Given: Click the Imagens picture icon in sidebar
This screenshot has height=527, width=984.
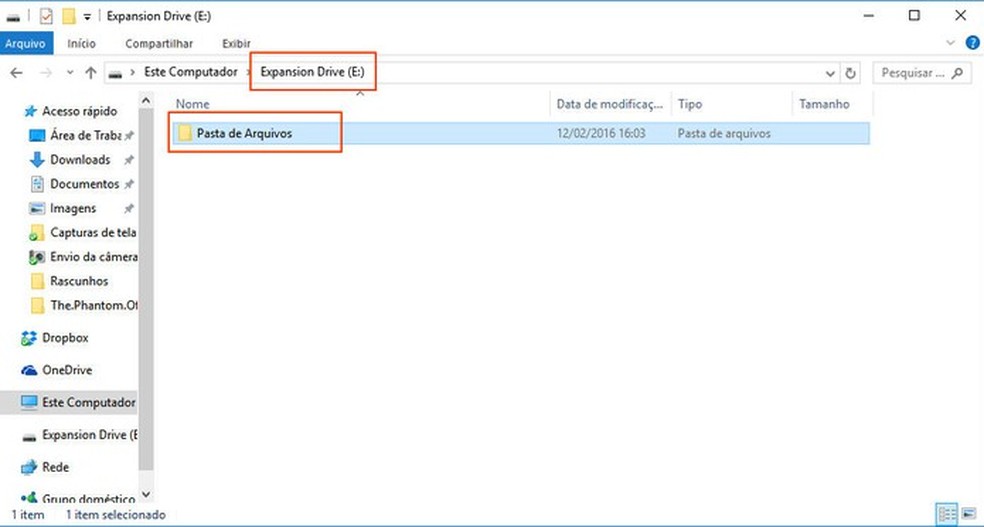Looking at the screenshot, I should tap(38, 209).
